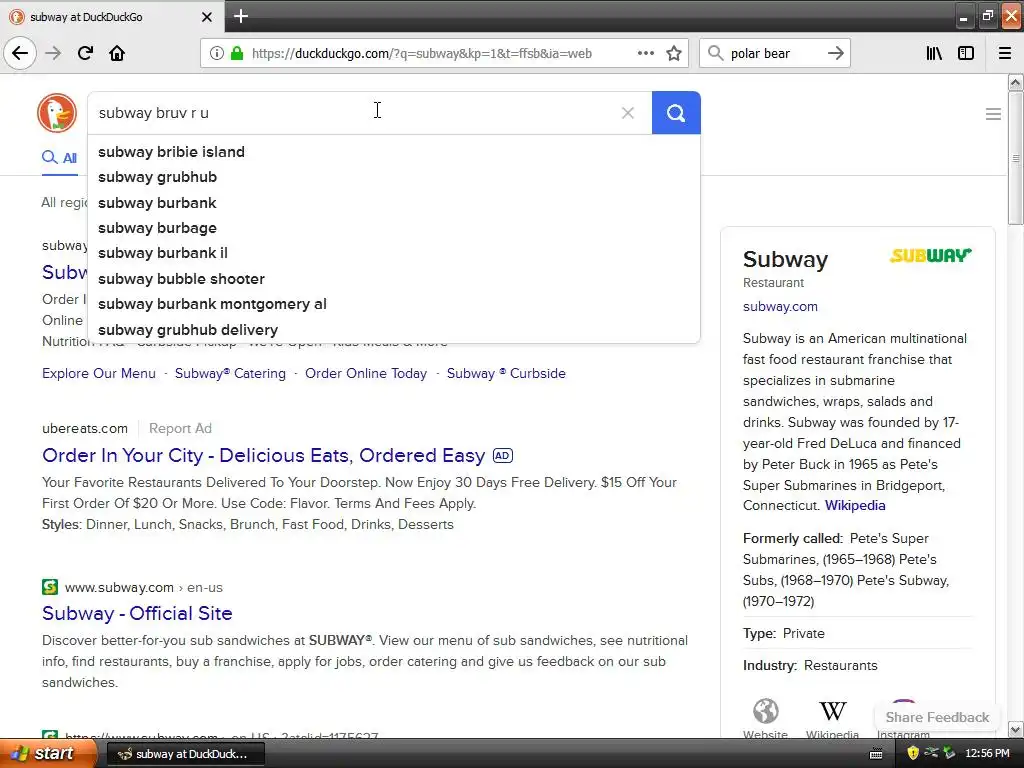The image size is (1024, 768).
Task: Open the Firefox Library icon
Action: [x=934, y=53]
